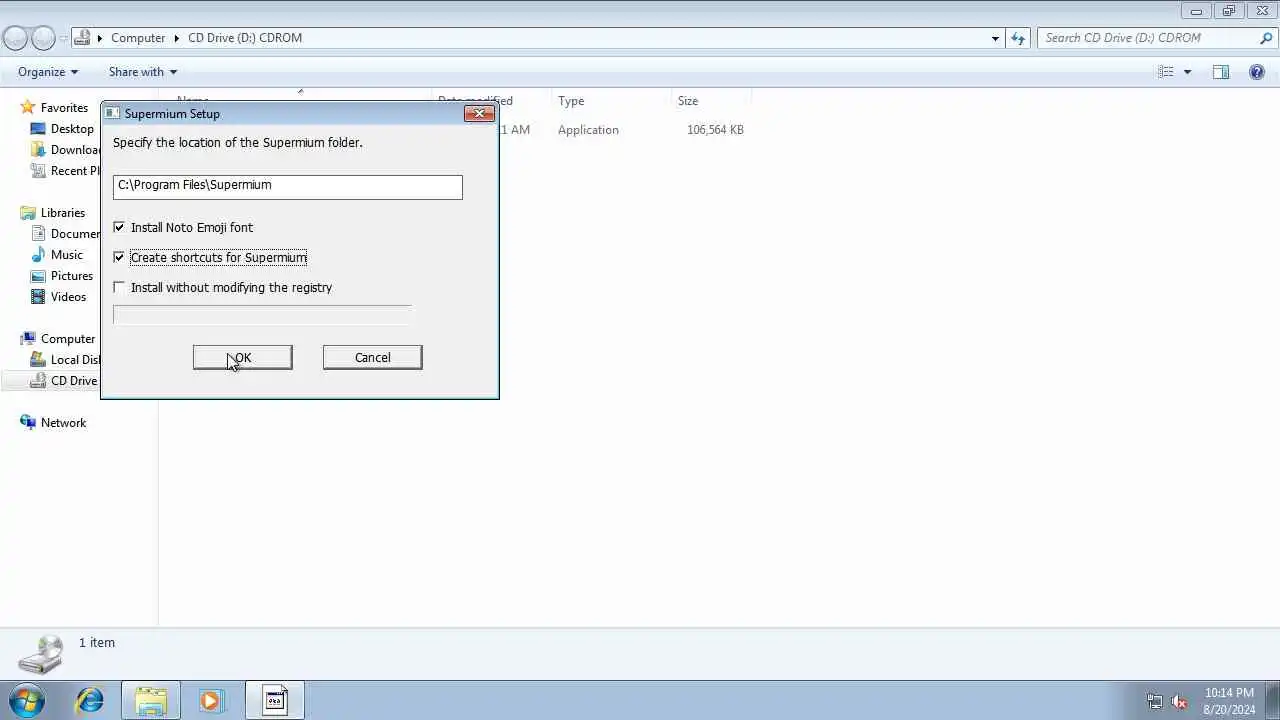
Task: Select Computer in the navigation tree
Action: coord(67,339)
